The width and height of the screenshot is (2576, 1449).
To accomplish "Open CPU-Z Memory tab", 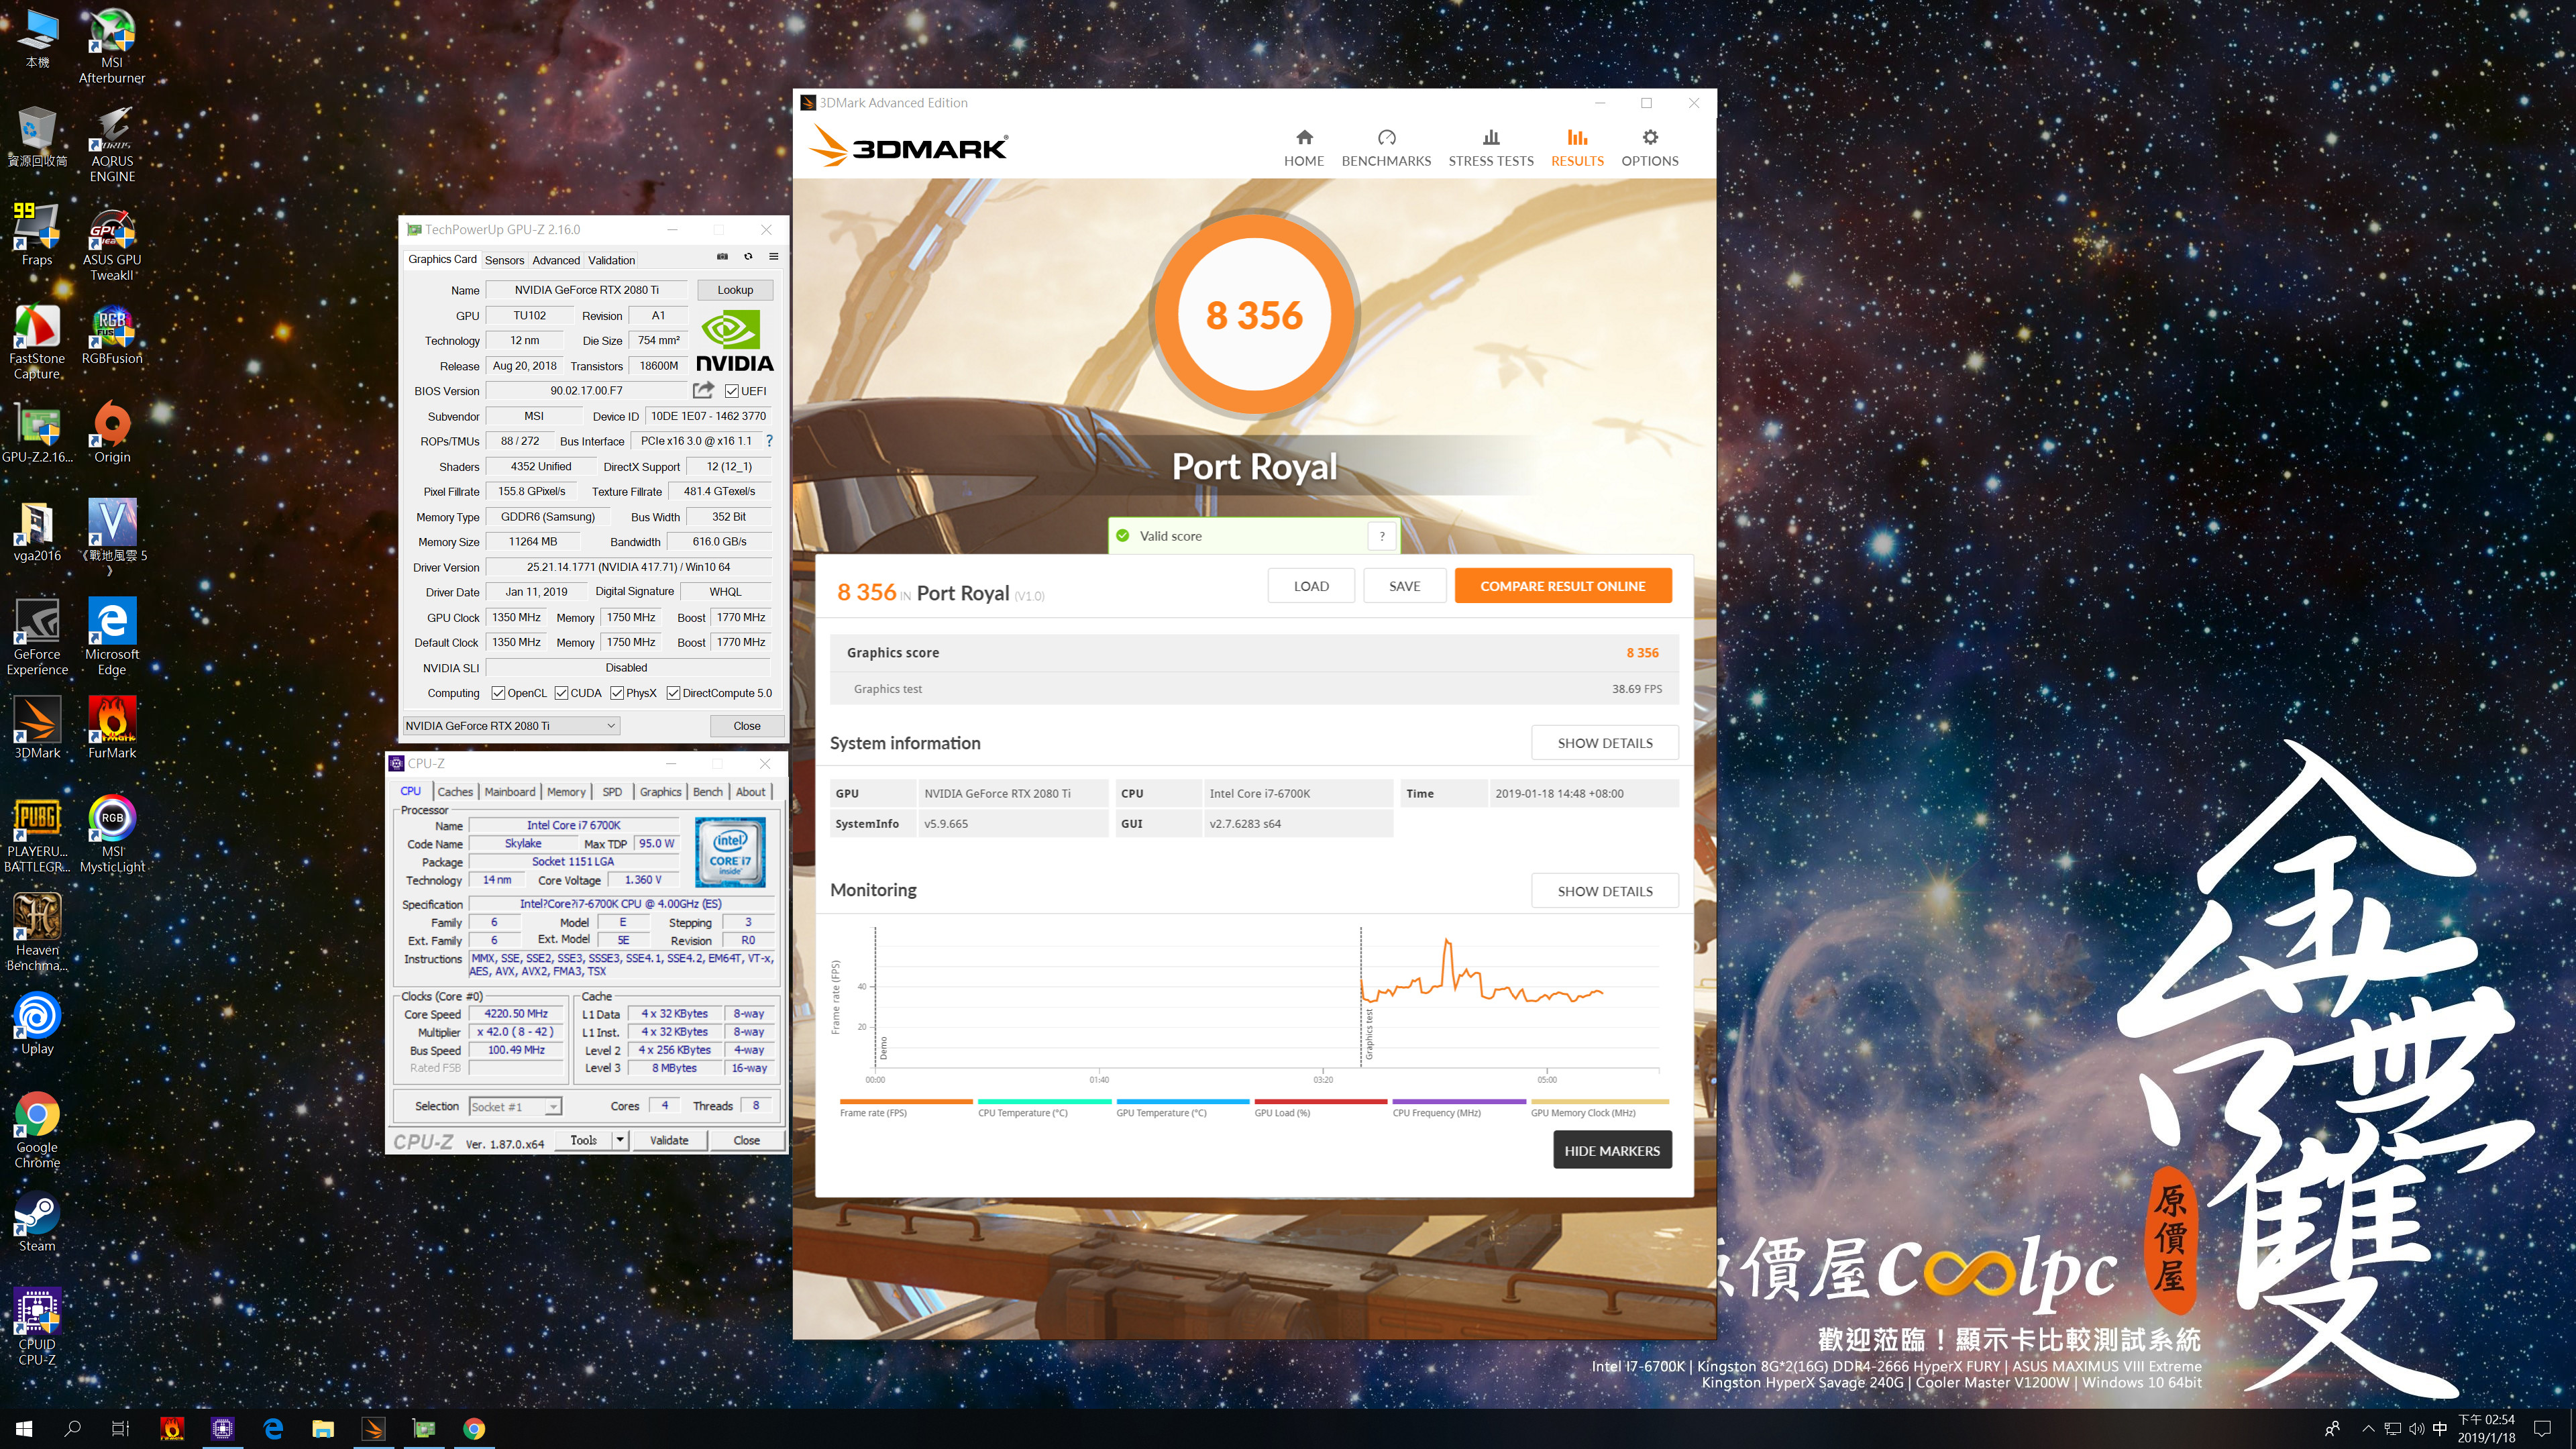I will pos(566,792).
